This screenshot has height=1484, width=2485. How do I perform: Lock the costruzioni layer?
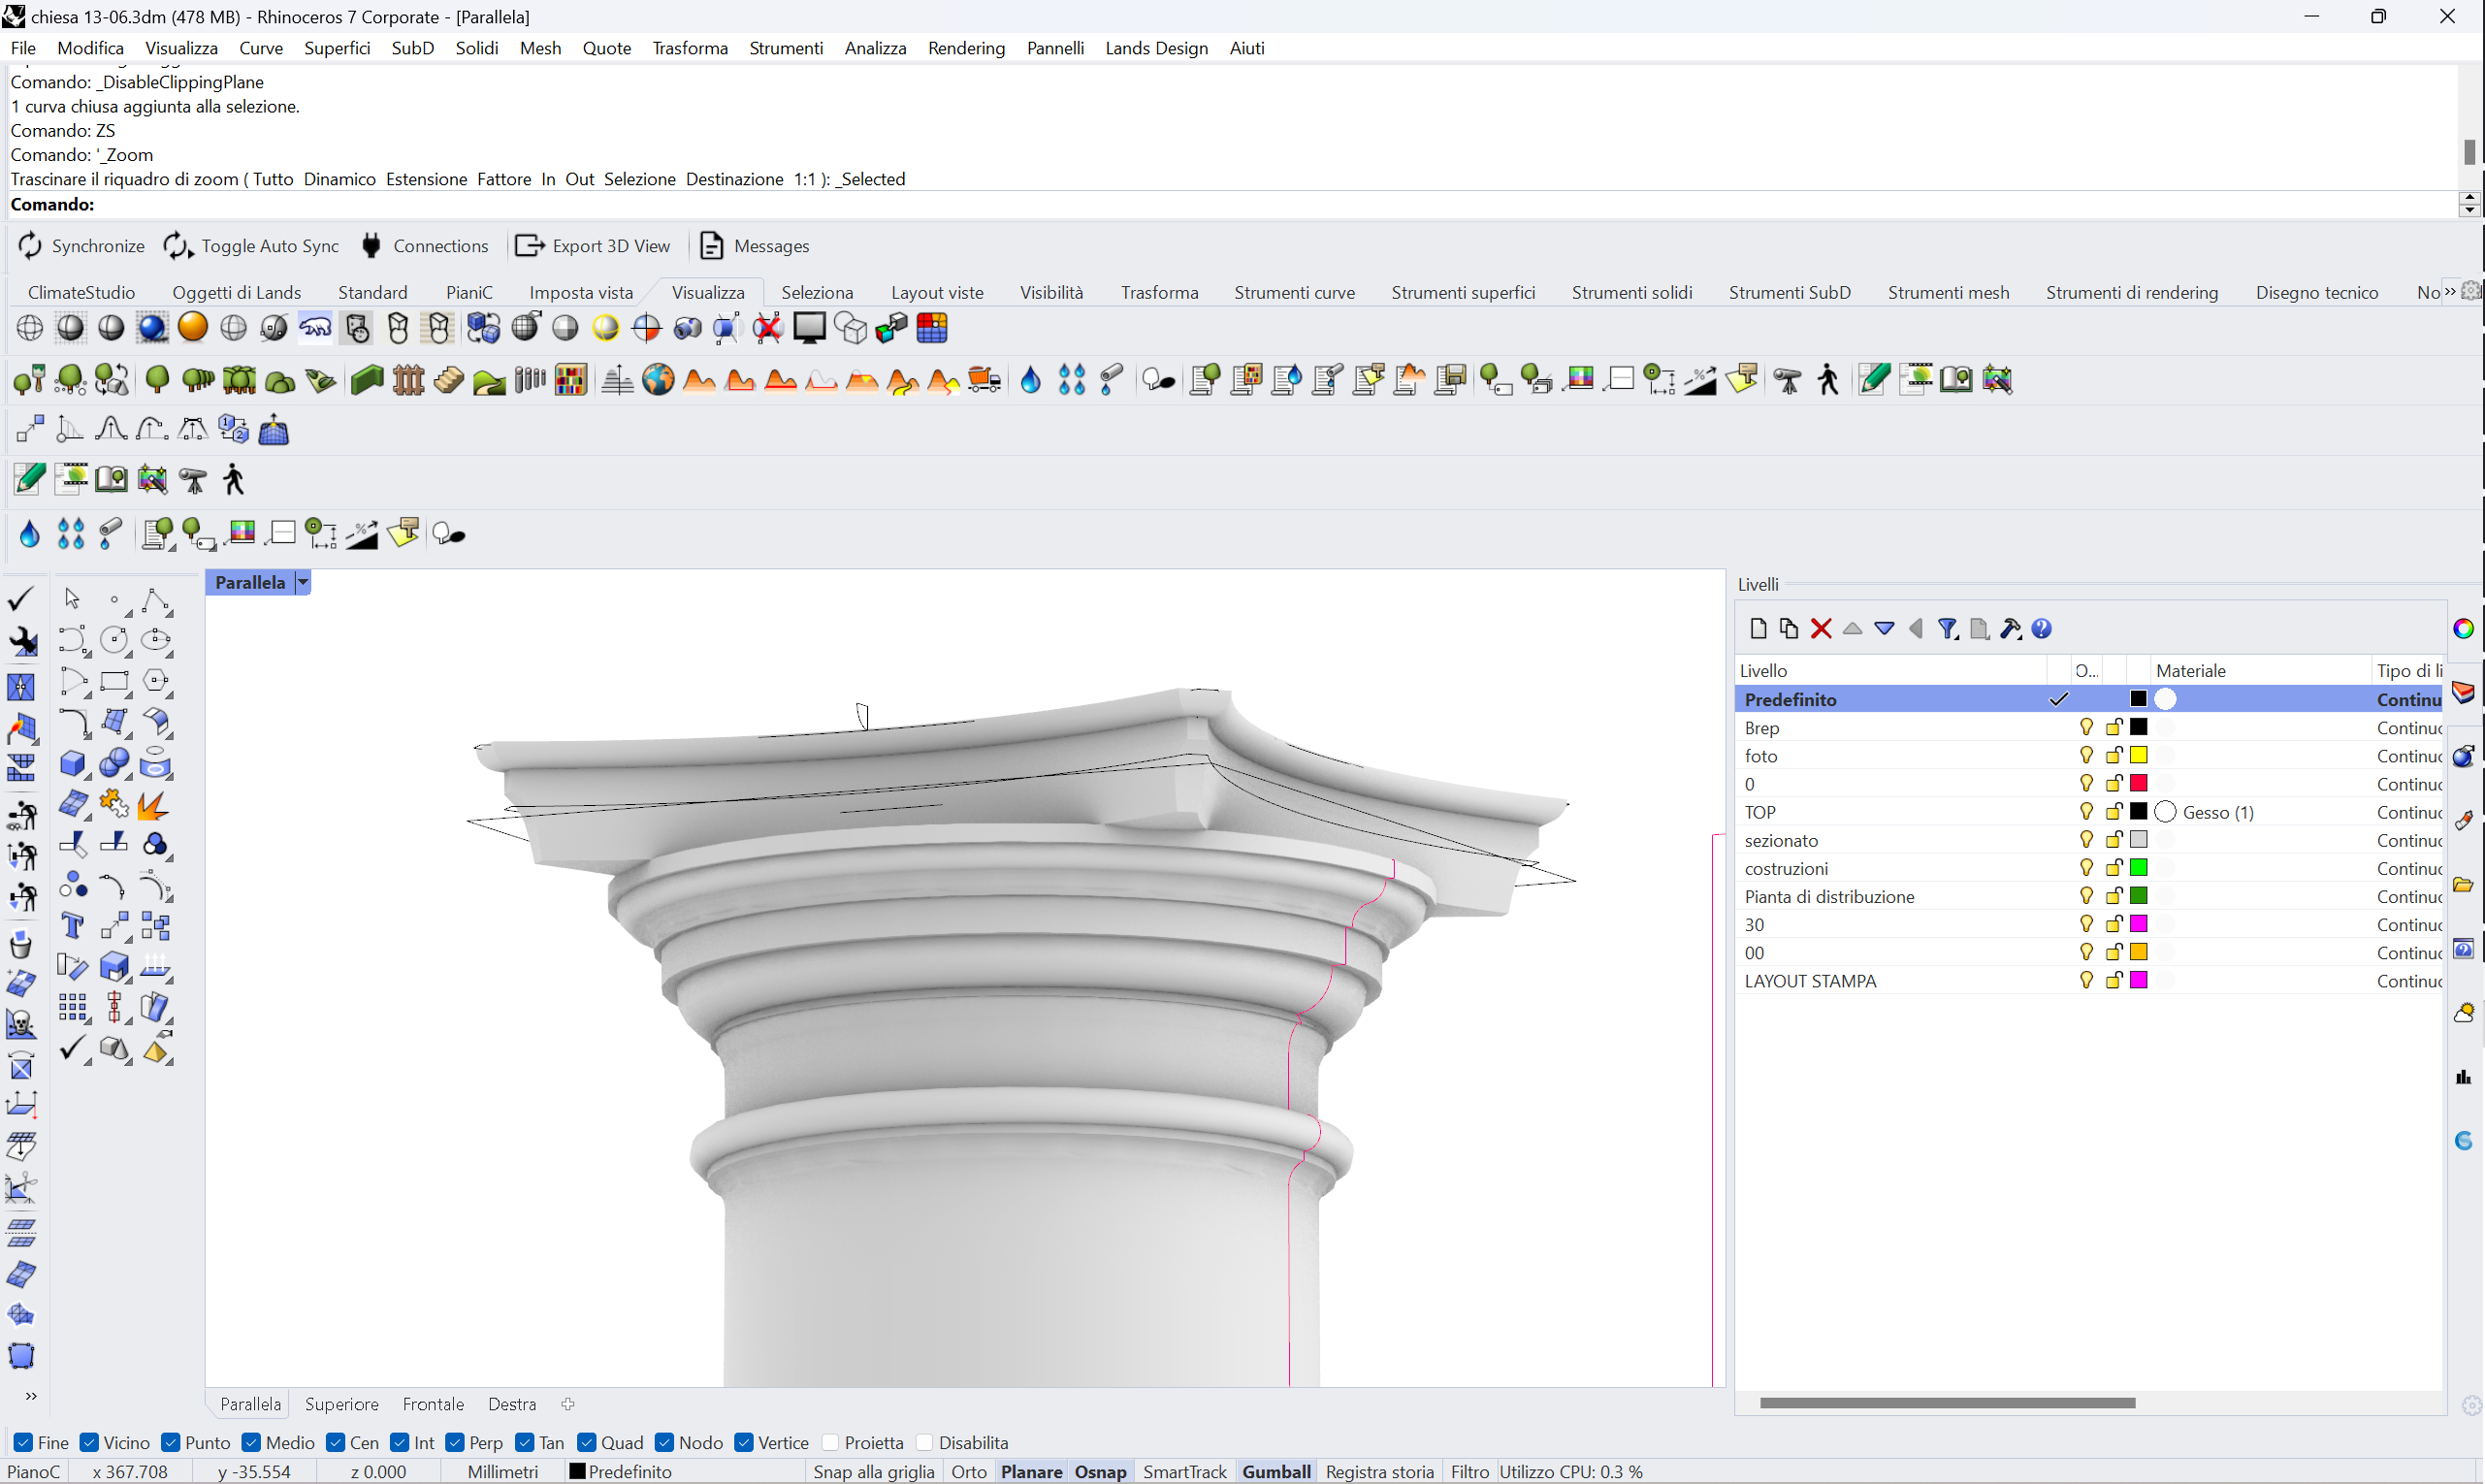[x=2113, y=868]
